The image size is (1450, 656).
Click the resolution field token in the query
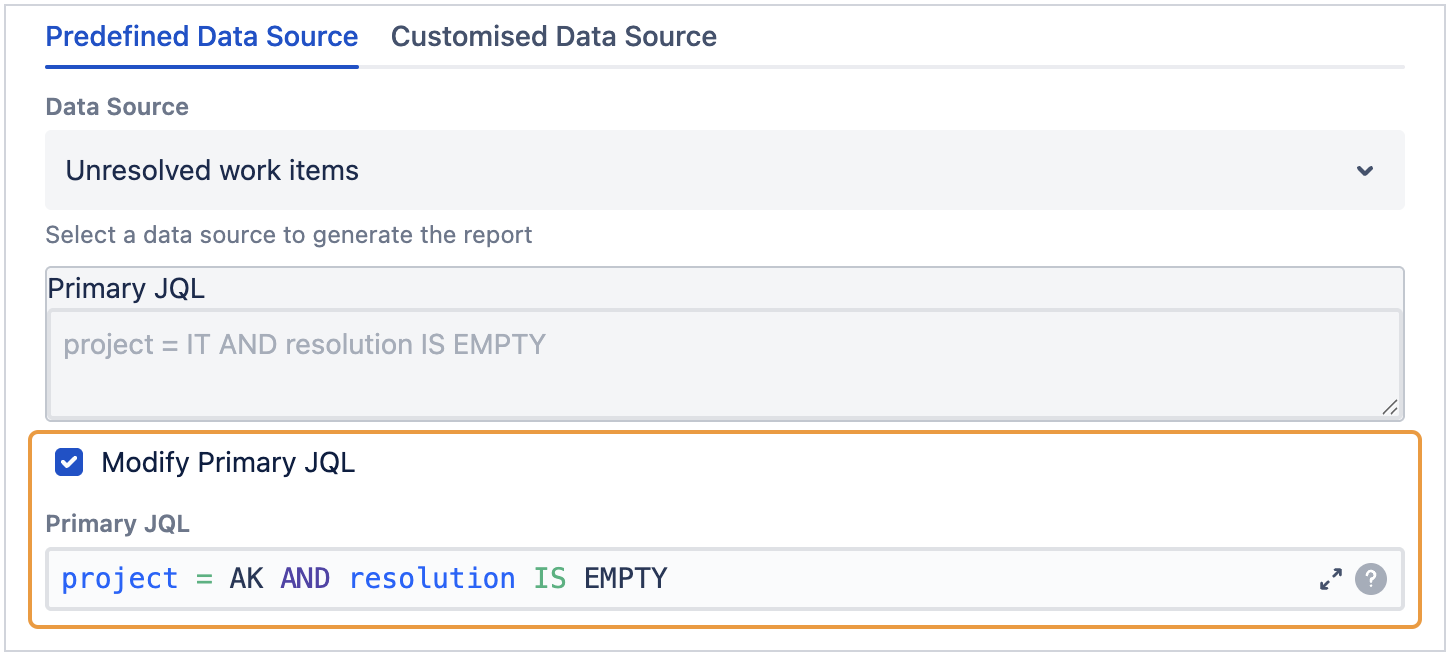(x=432, y=578)
